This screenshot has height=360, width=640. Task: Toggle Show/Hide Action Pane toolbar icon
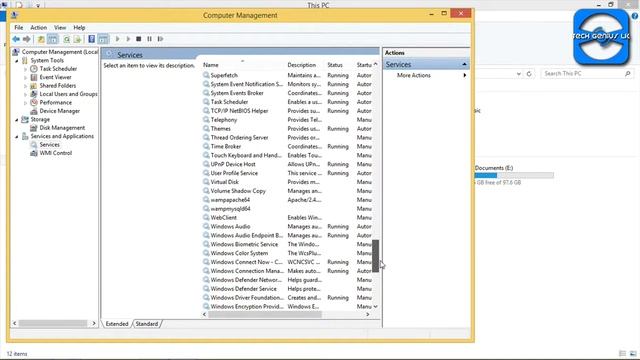(103, 39)
